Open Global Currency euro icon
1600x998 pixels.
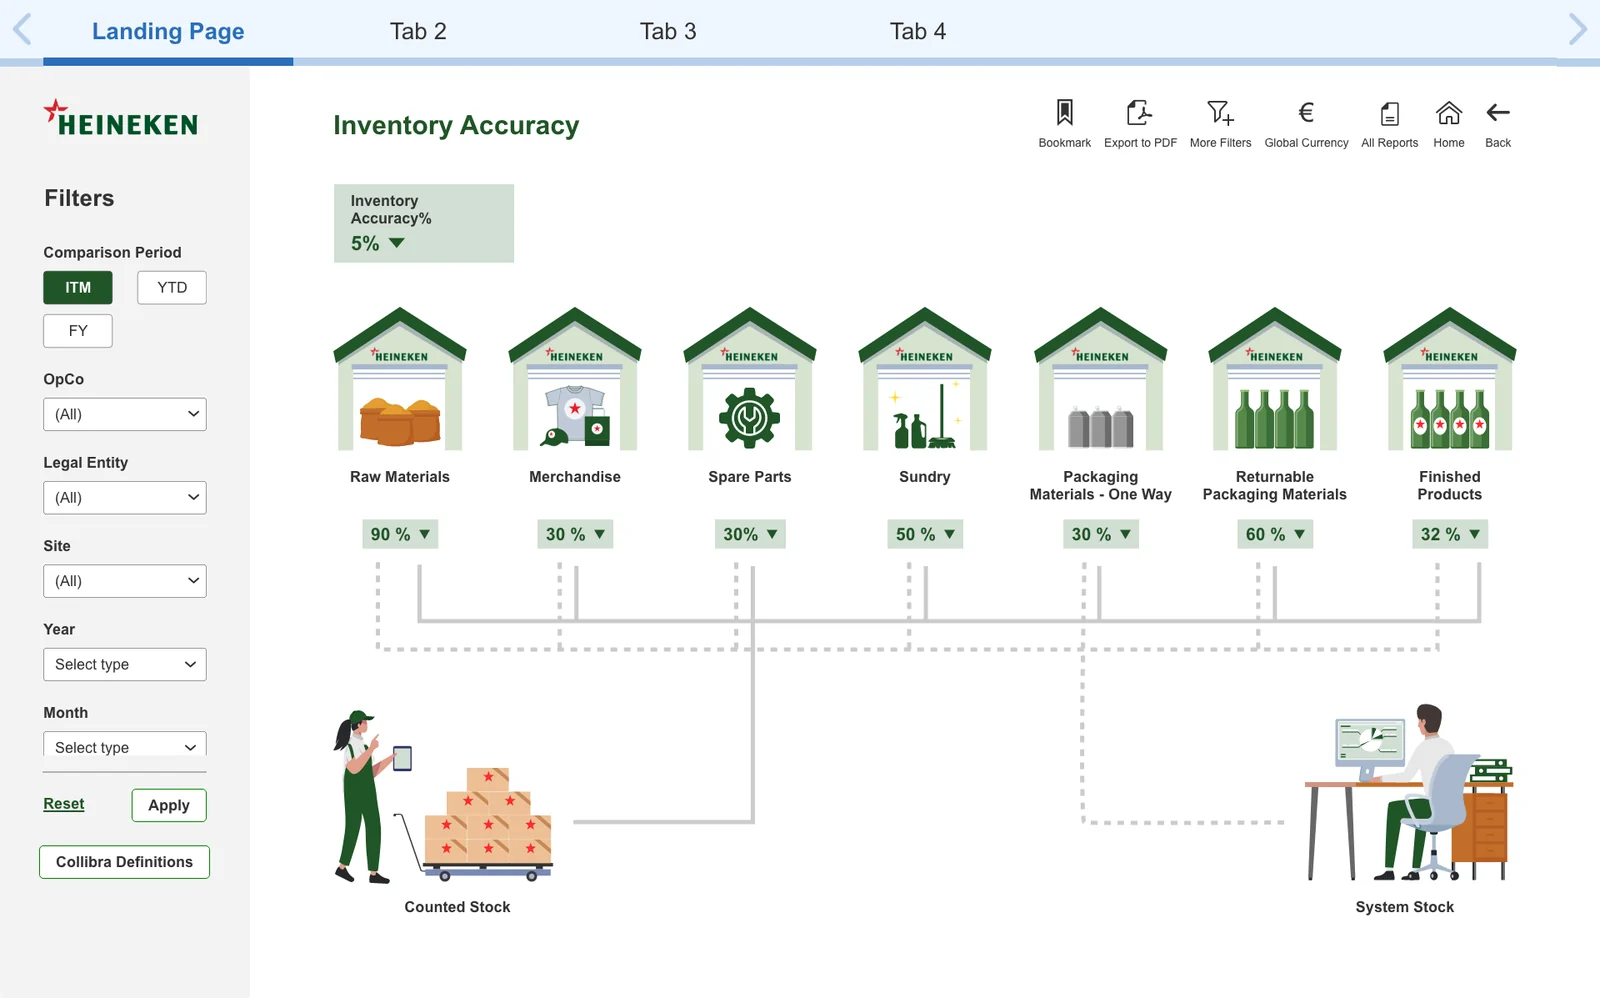click(x=1306, y=112)
